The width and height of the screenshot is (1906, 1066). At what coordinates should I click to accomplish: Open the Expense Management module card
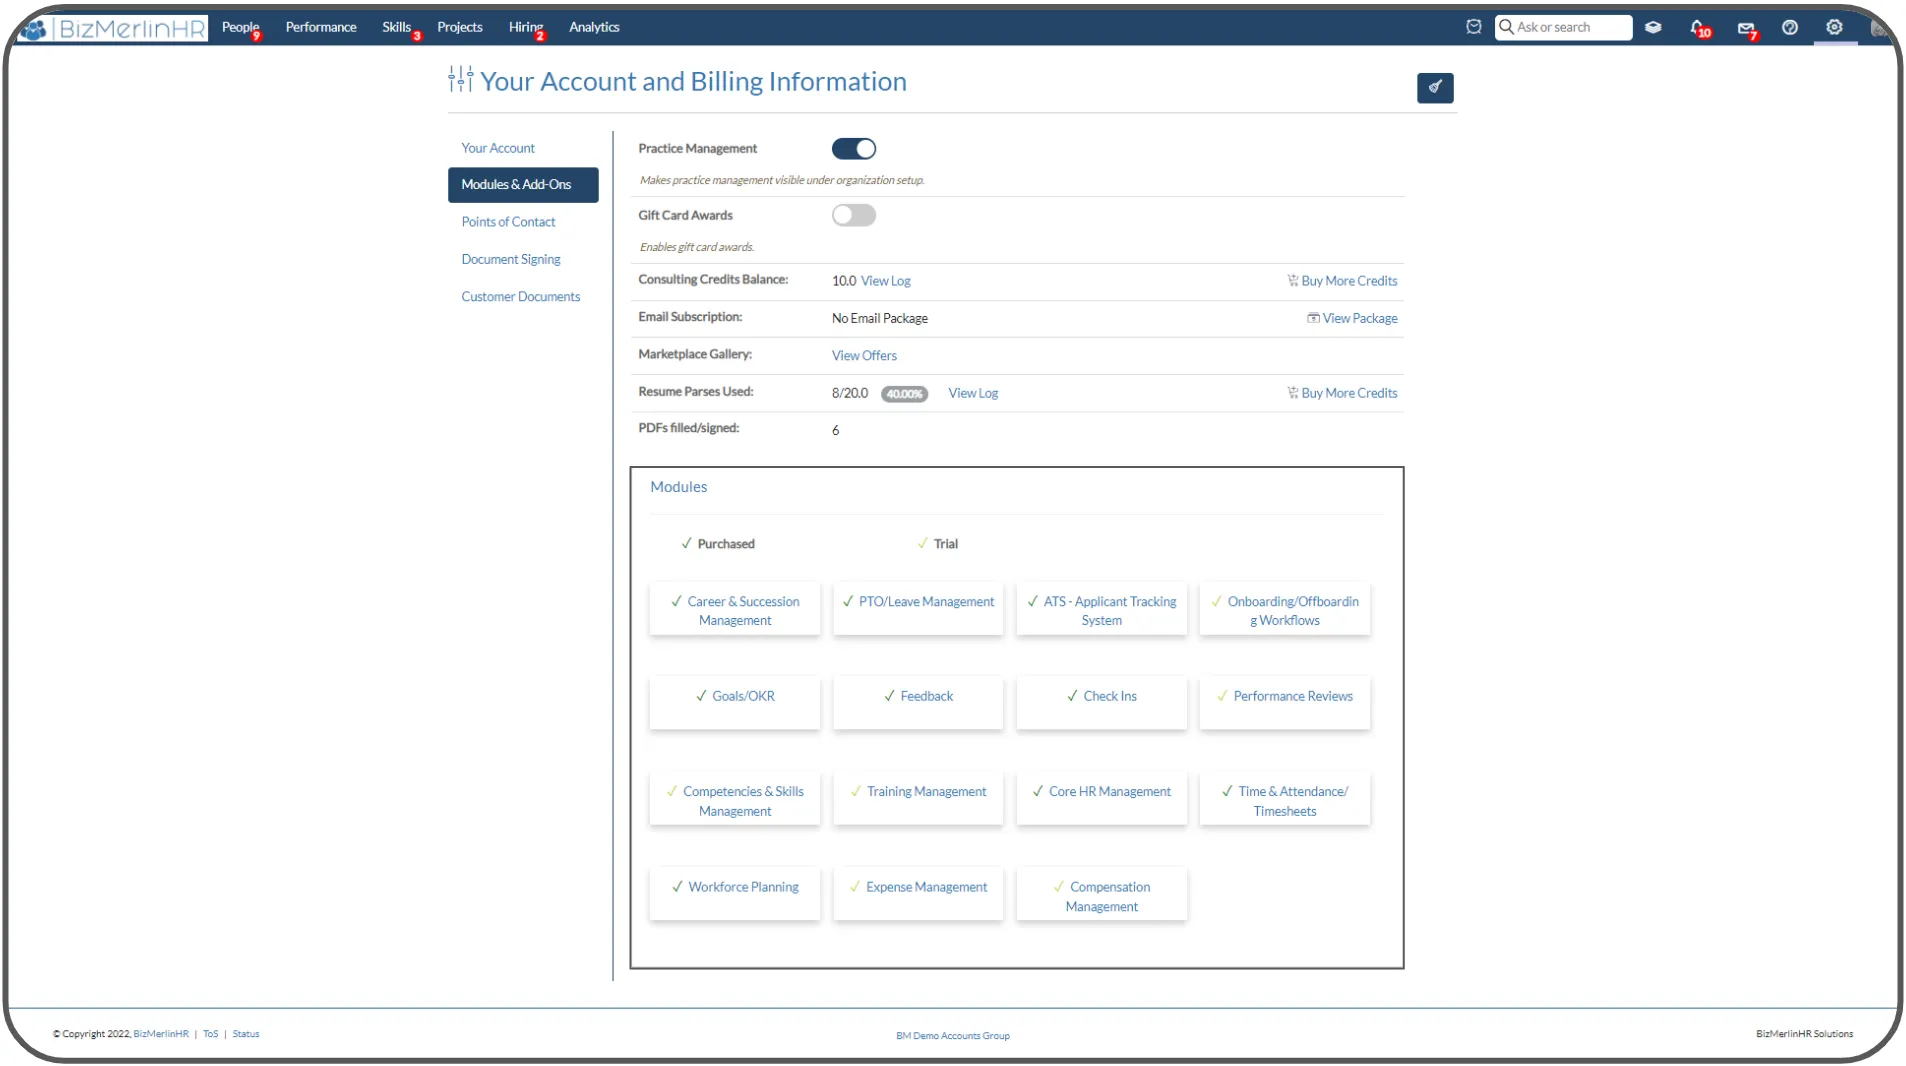point(918,894)
